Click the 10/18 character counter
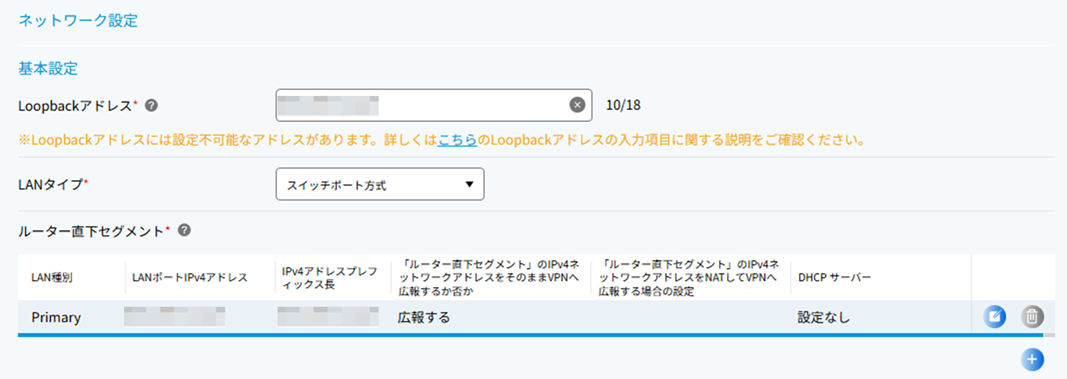Screen dimensions: 1067x379 click(624, 105)
